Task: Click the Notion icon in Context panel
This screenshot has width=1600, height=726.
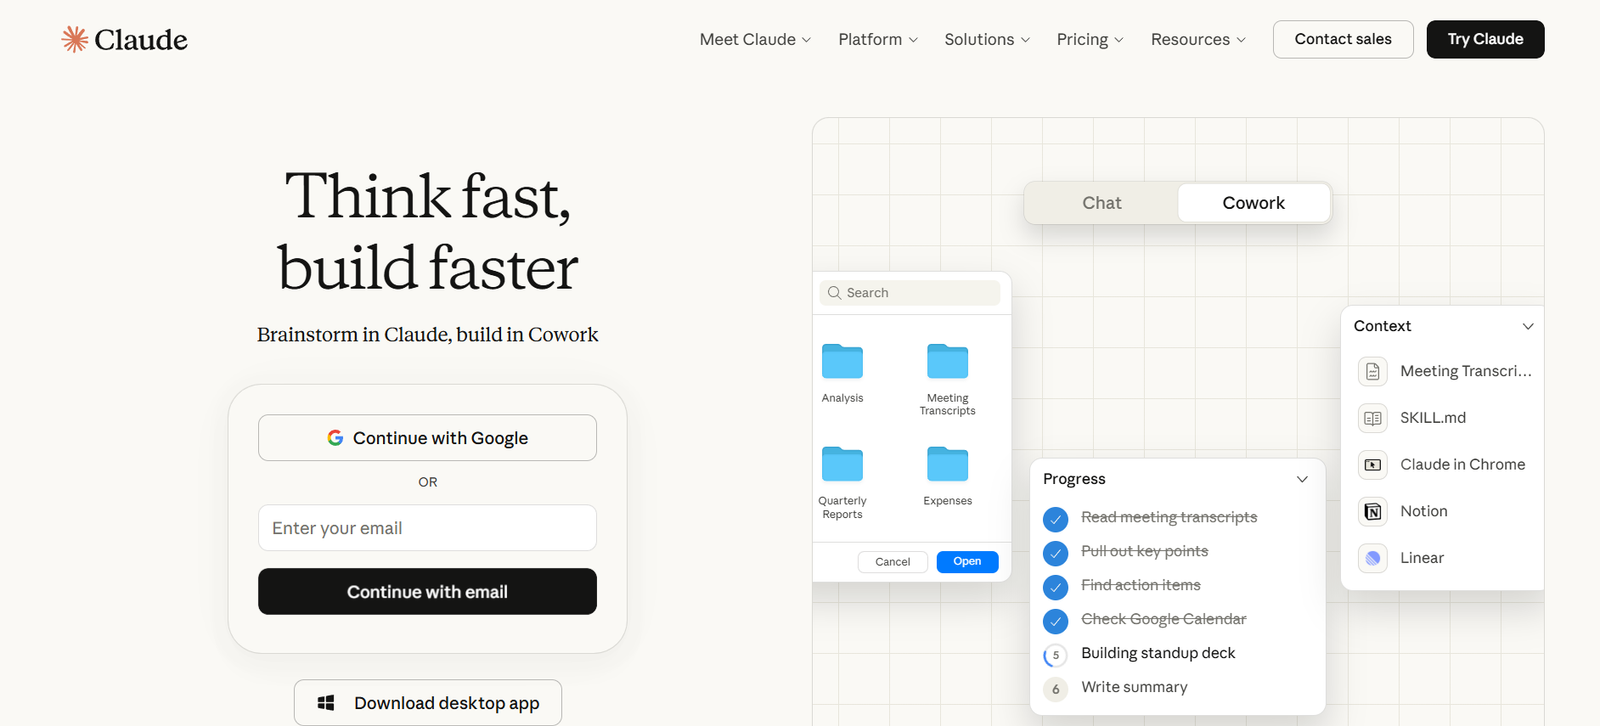Action: click(1373, 511)
